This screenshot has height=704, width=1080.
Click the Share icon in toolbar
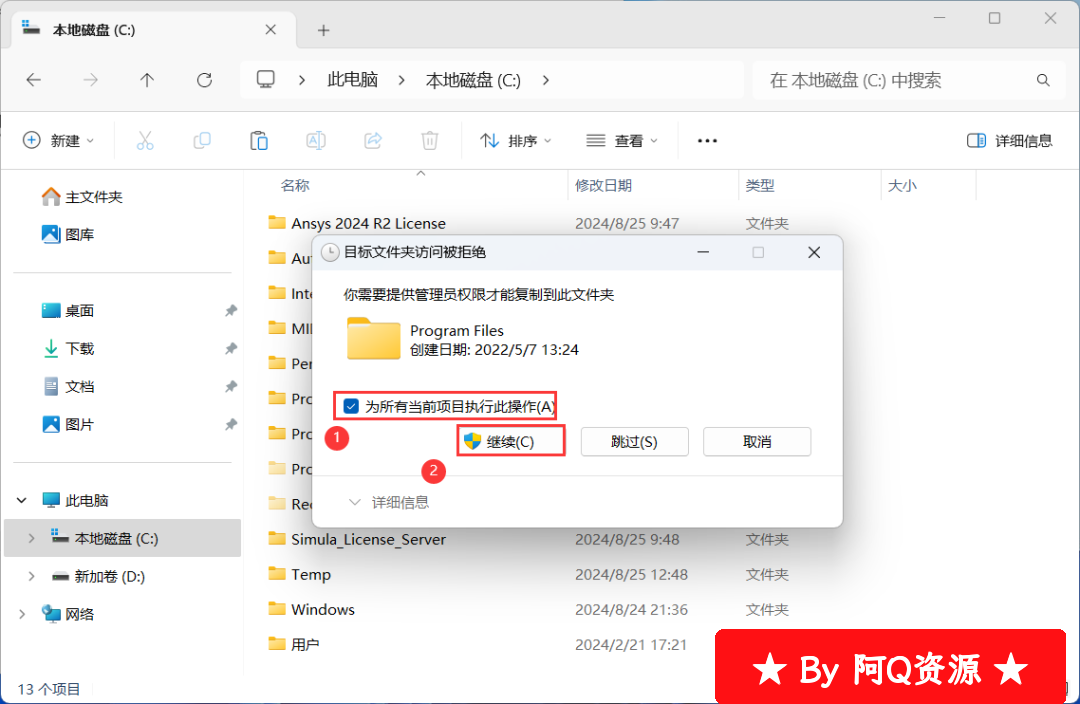pyautogui.click(x=373, y=141)
